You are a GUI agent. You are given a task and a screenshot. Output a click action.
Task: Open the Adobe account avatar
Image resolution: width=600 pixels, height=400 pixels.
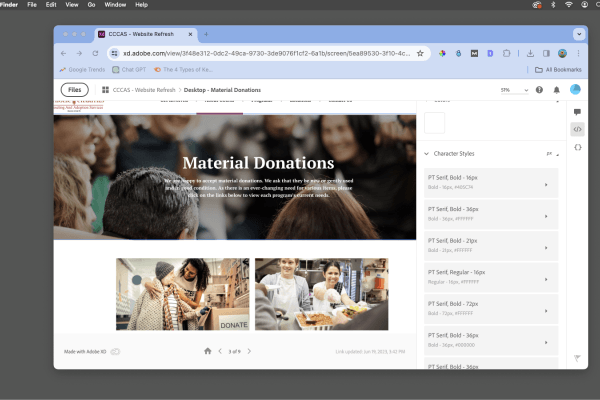[x=575, y=89]
